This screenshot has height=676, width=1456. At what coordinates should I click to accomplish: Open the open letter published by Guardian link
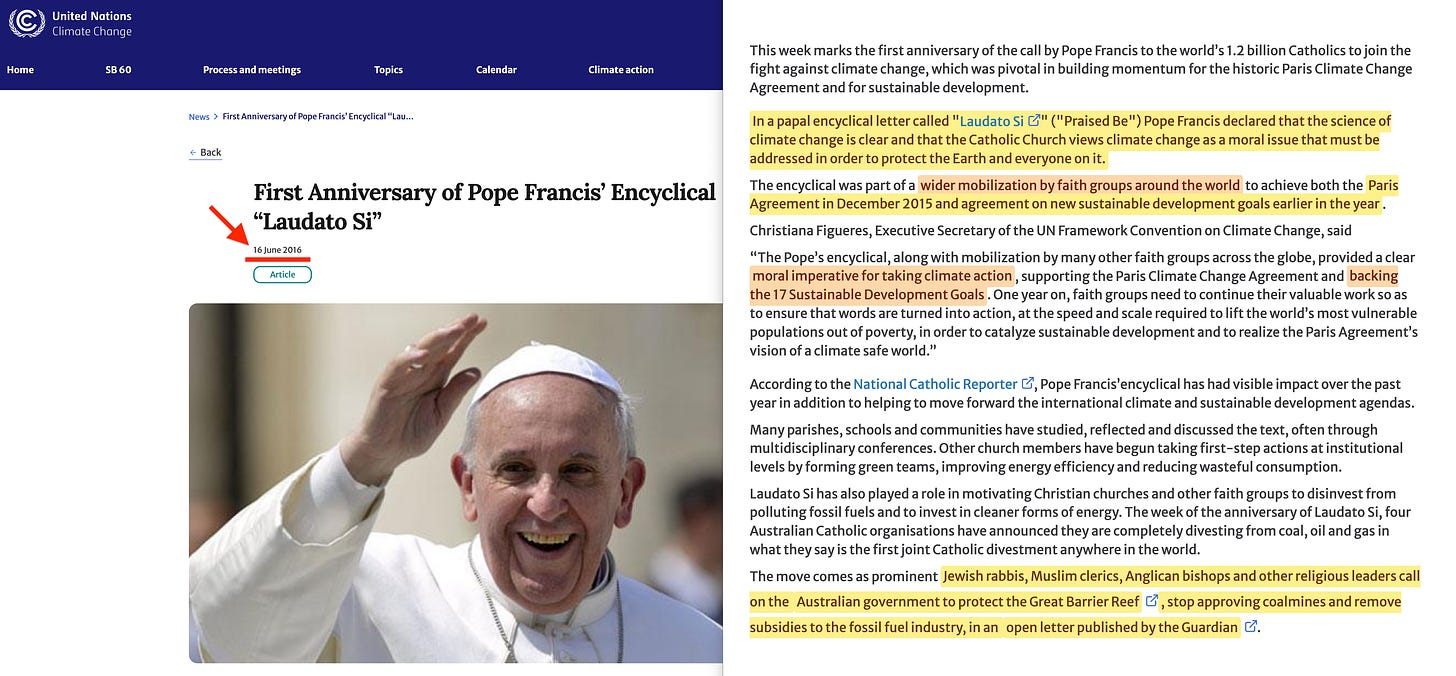pyautogui.click(x=1121, y=628)
